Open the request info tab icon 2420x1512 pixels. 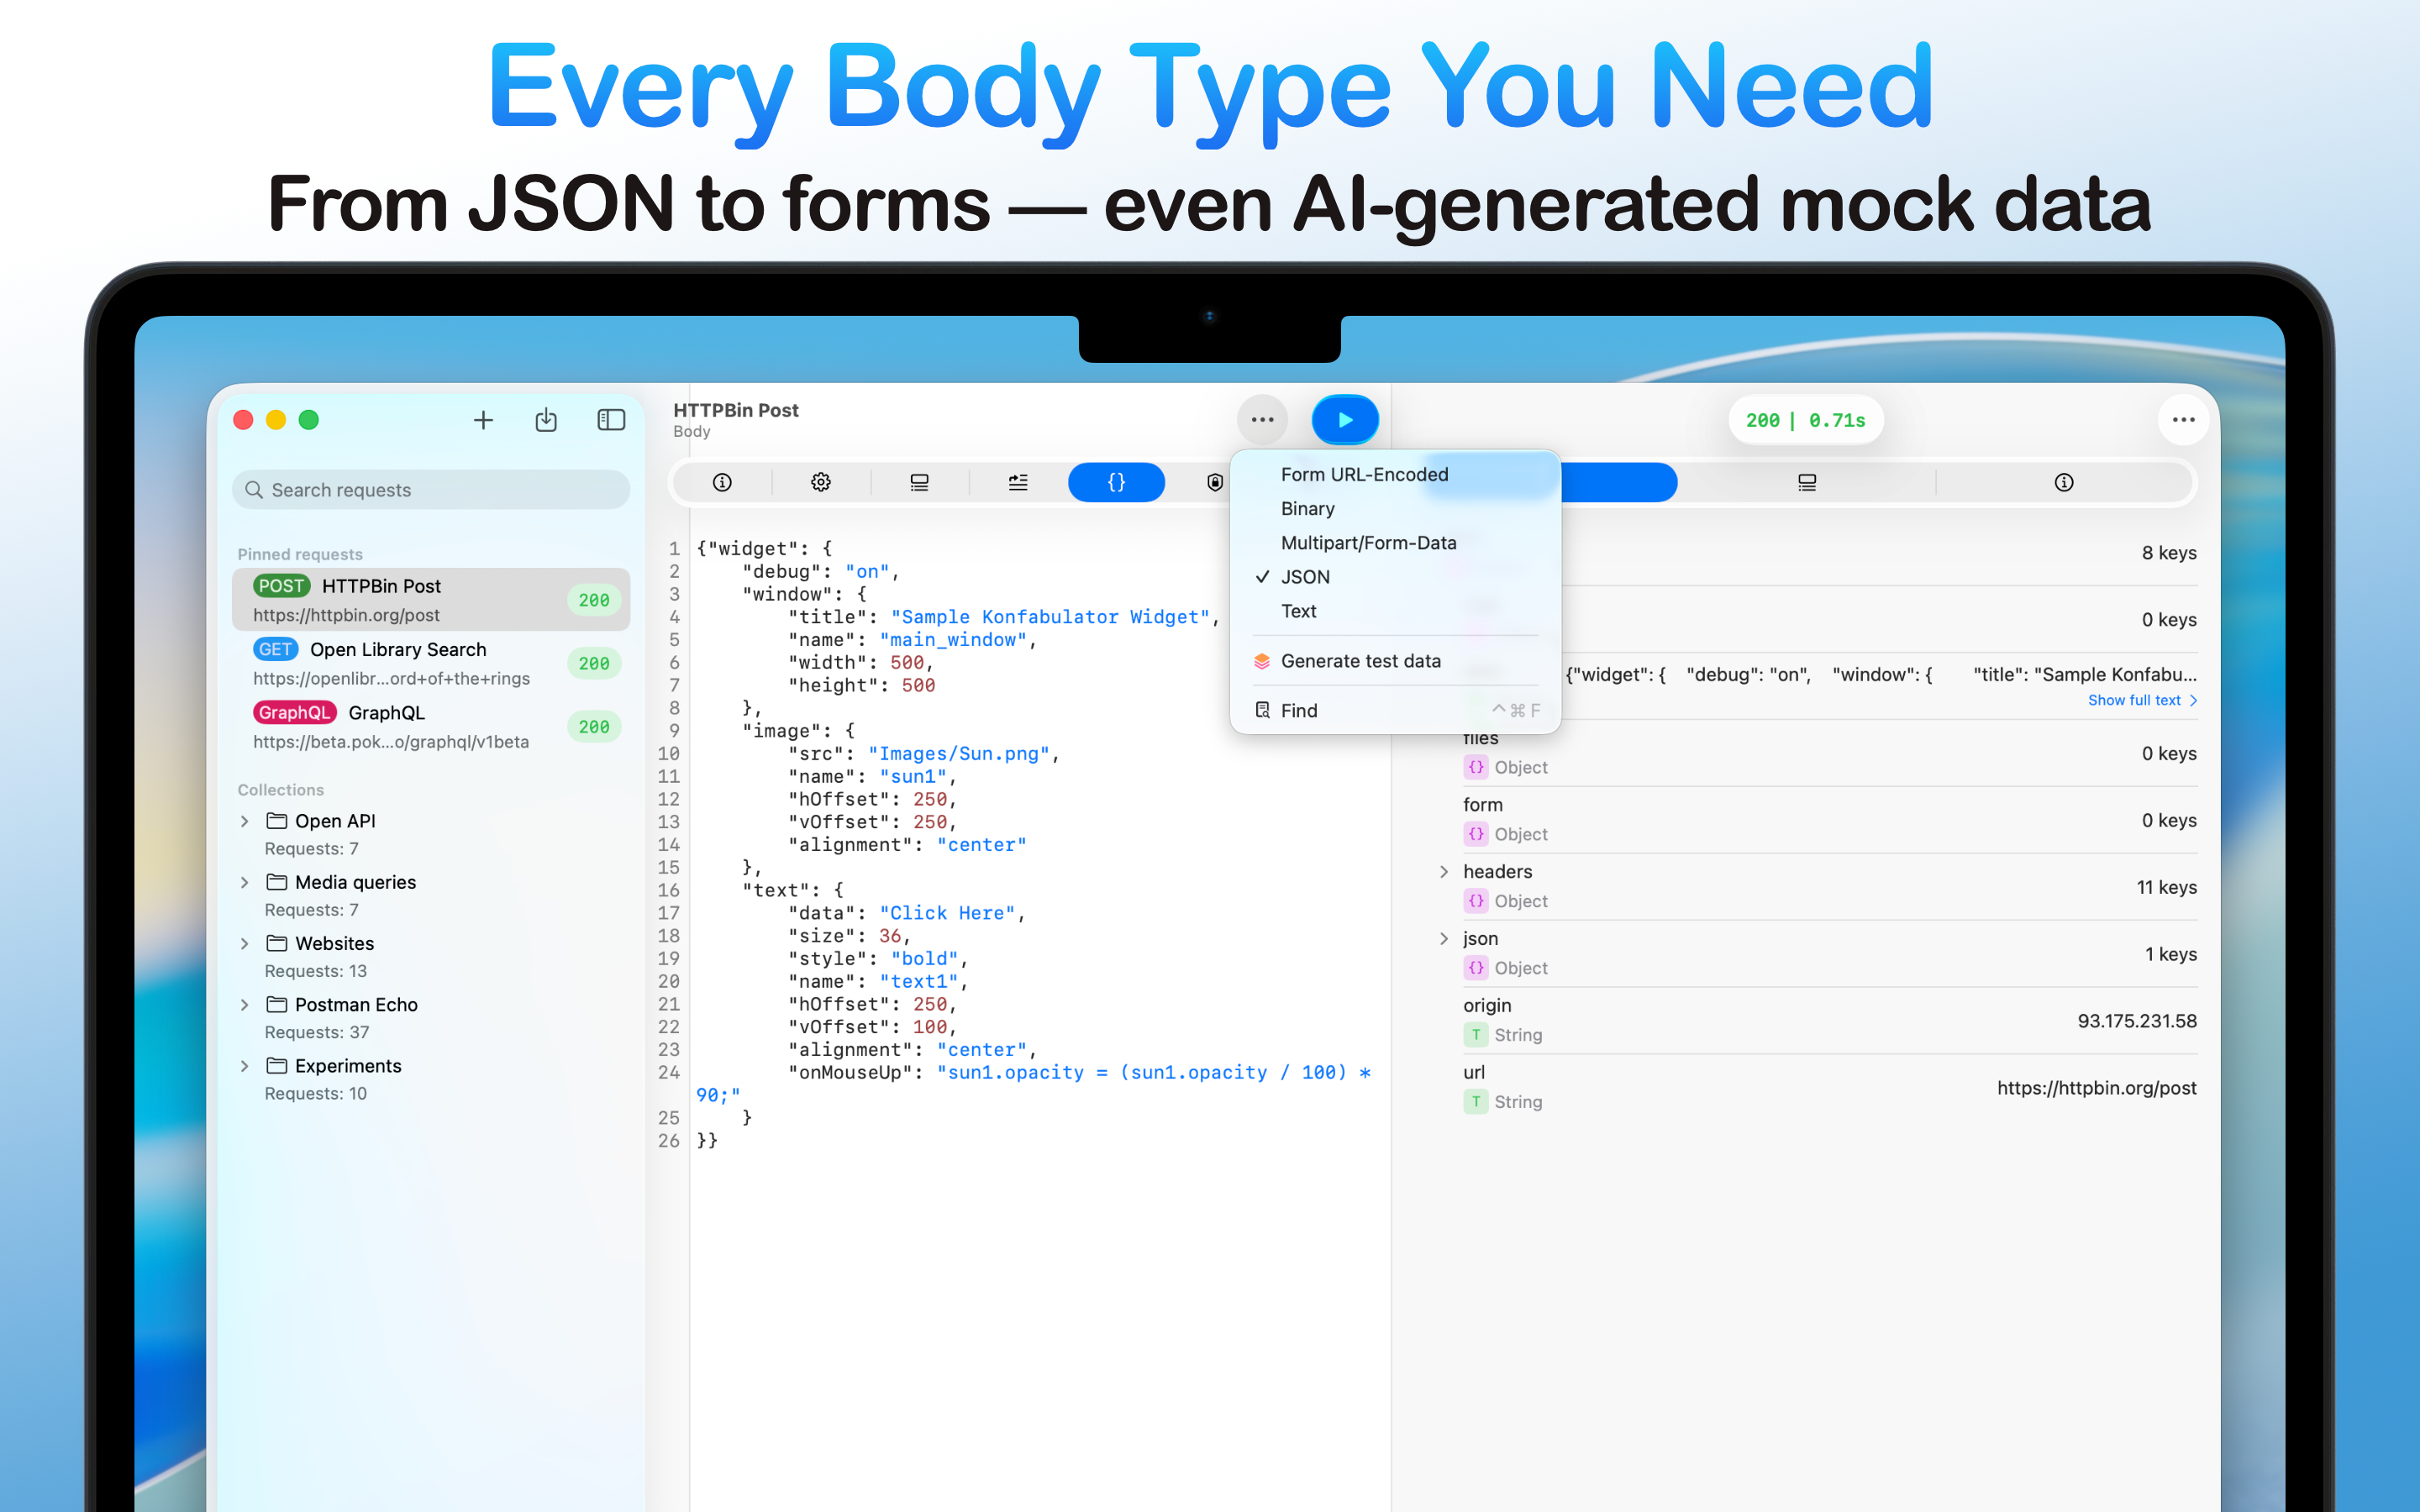click(x=722, y=482)
